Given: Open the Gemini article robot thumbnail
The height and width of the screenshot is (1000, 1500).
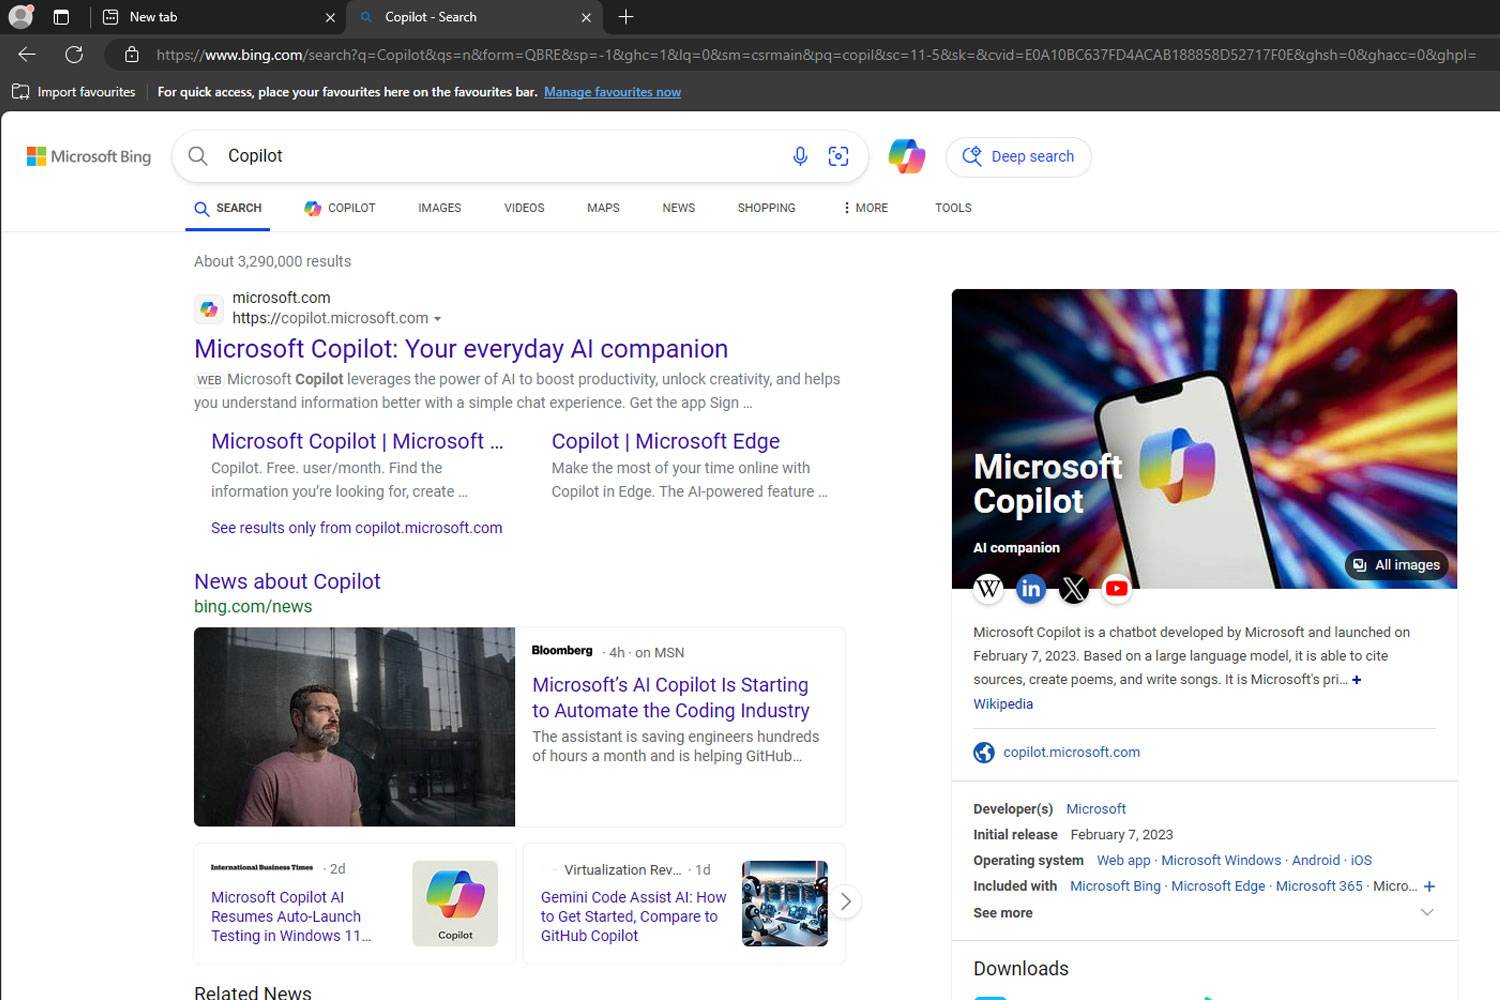Looking at the screenshot, I should click(x=785, y=903).
